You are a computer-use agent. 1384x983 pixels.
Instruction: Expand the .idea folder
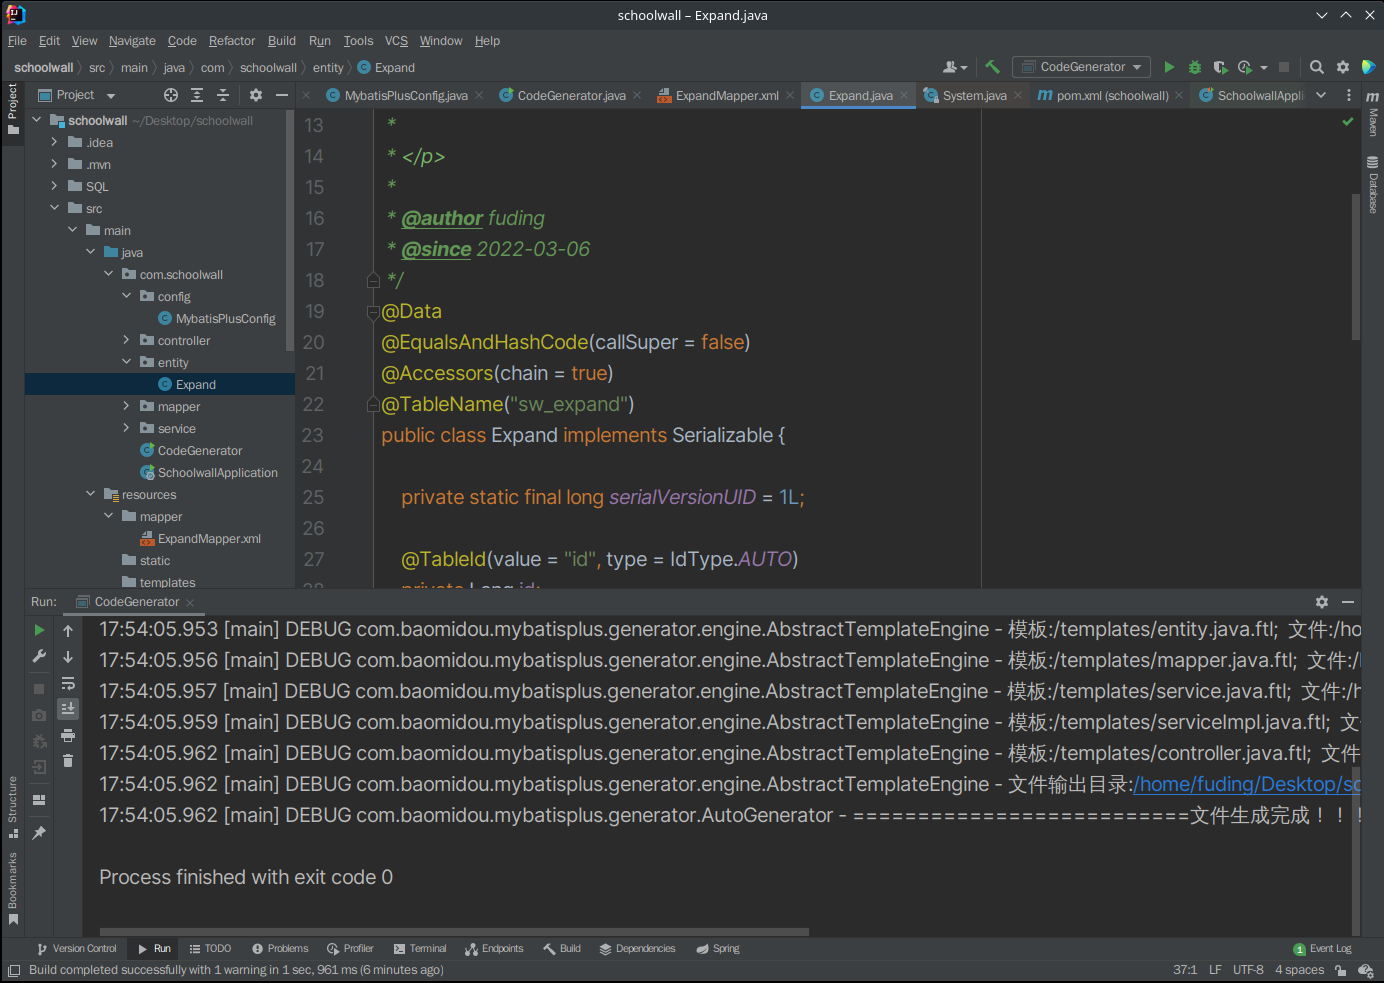pos(55,142)
